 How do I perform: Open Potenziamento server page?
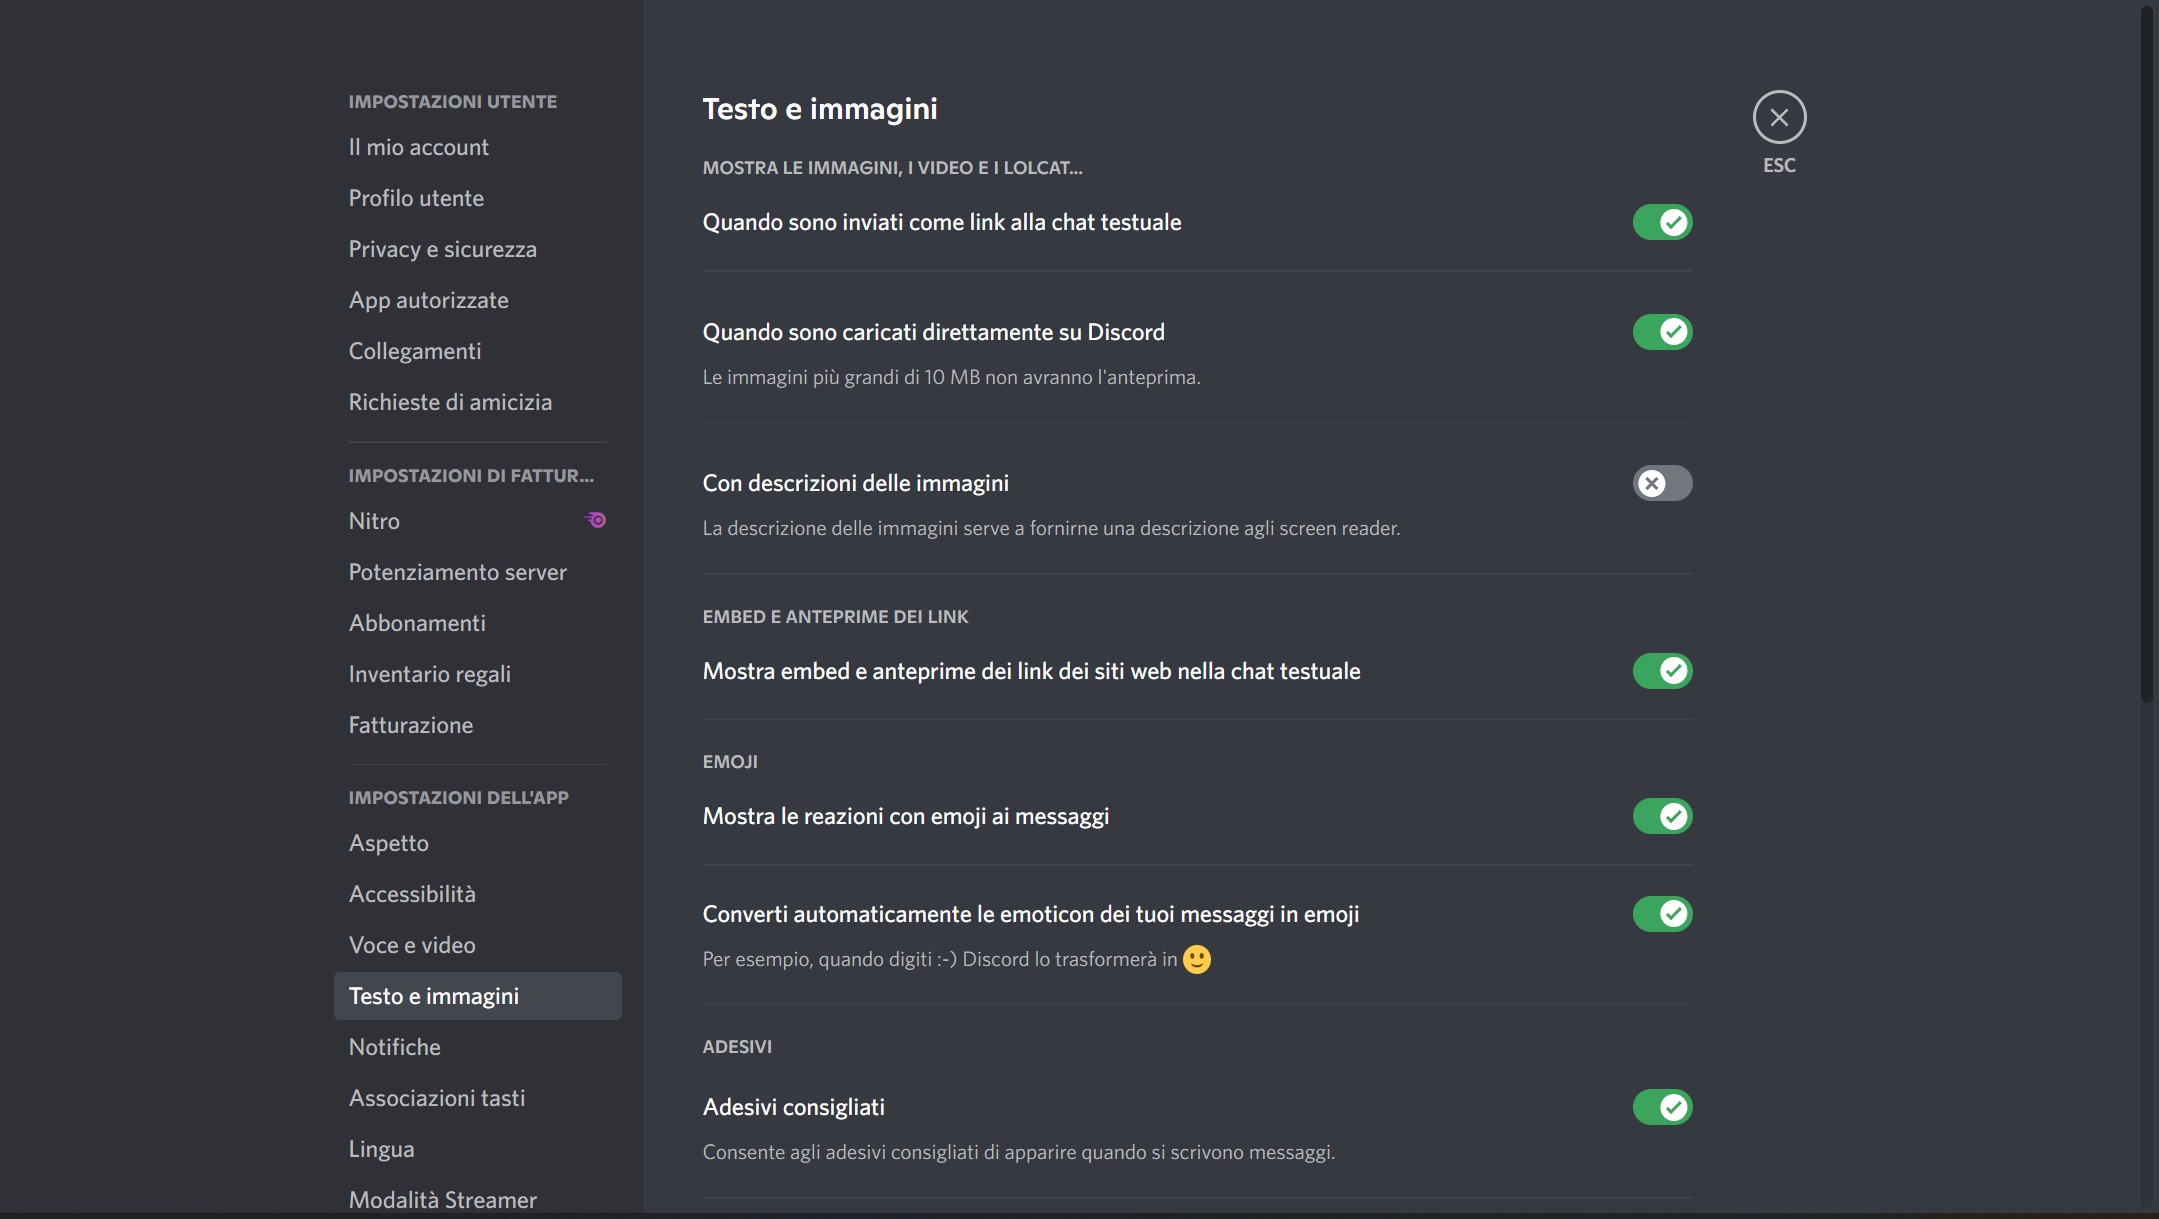[x=457, y=572]
